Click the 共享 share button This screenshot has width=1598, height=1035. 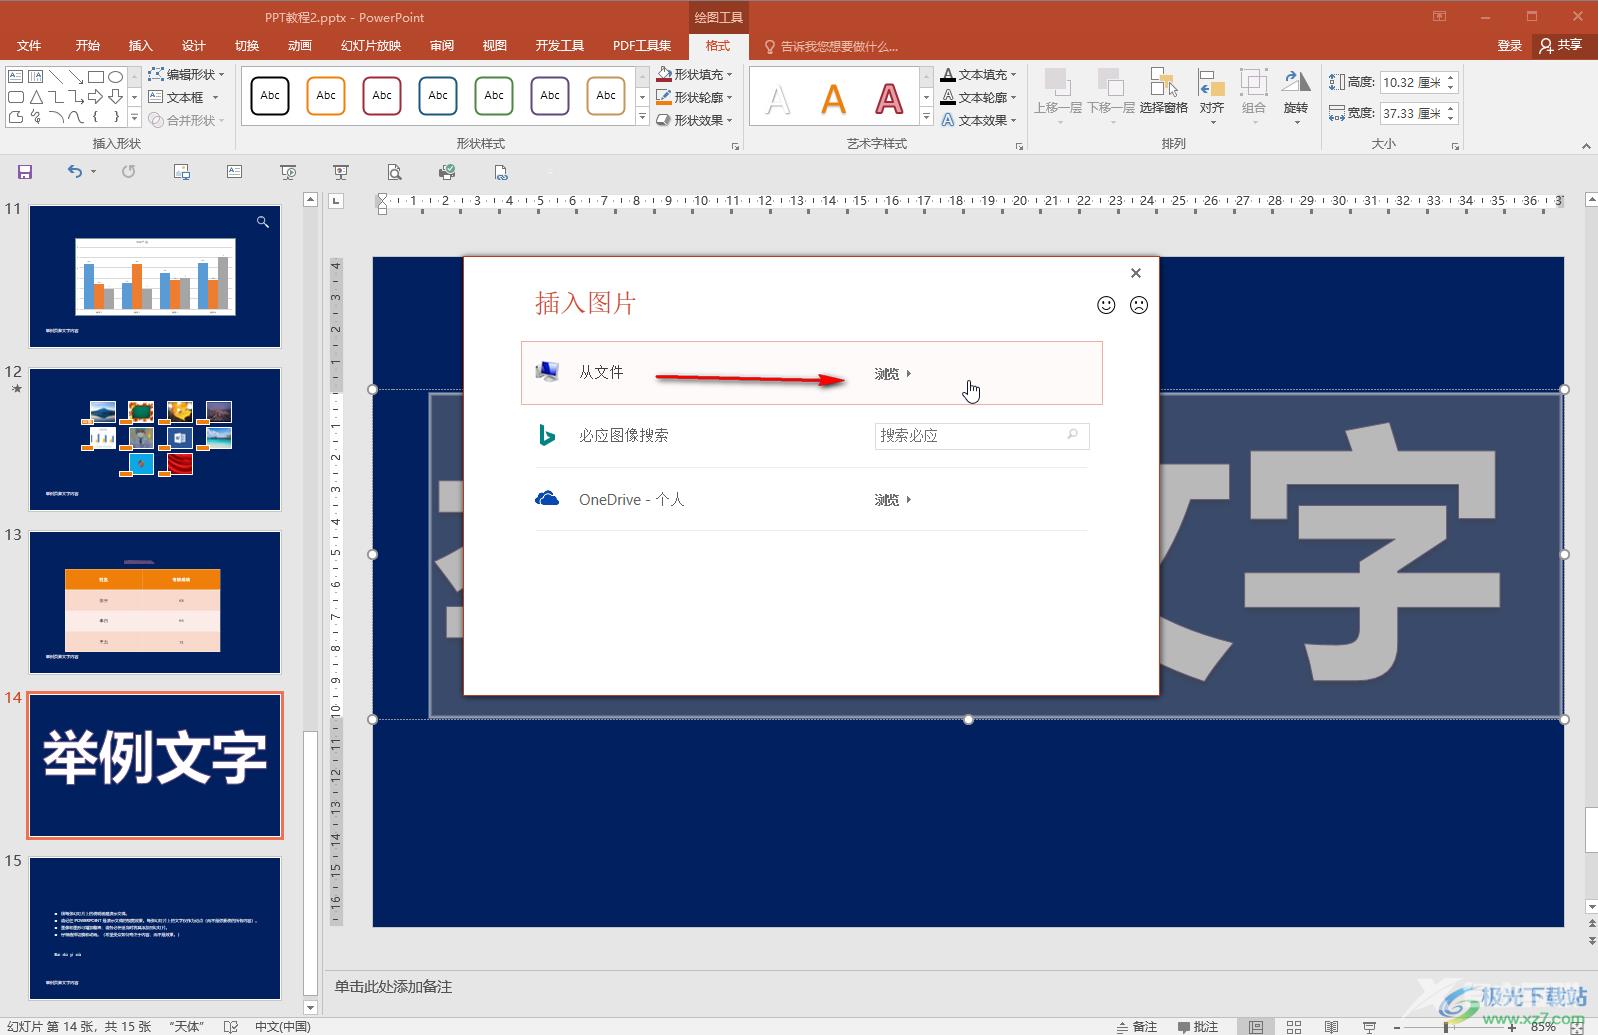1561,46
